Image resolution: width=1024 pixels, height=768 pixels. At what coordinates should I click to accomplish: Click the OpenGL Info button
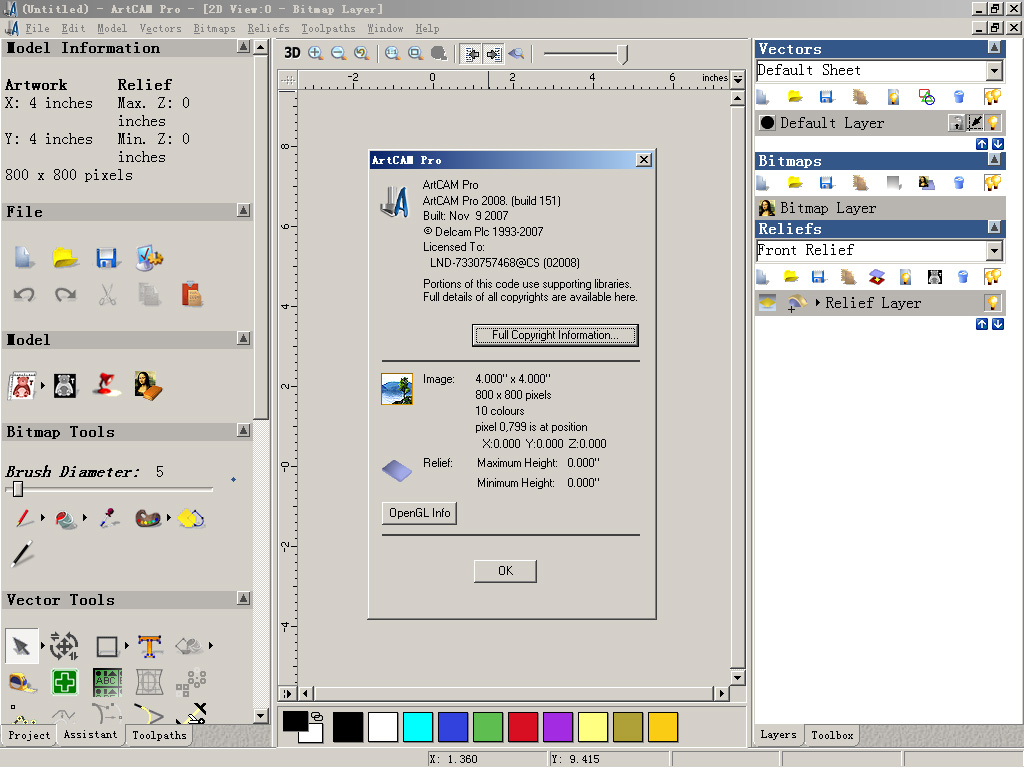pos(419,513)
